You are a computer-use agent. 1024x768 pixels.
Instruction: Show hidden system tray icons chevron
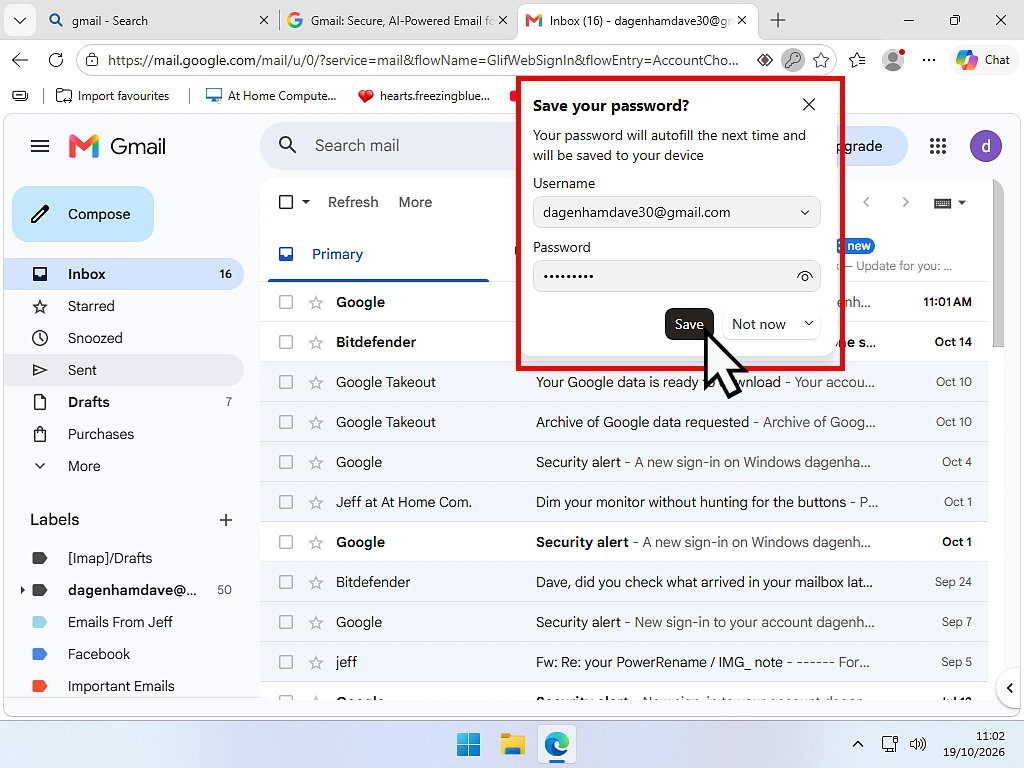point(858,744)
